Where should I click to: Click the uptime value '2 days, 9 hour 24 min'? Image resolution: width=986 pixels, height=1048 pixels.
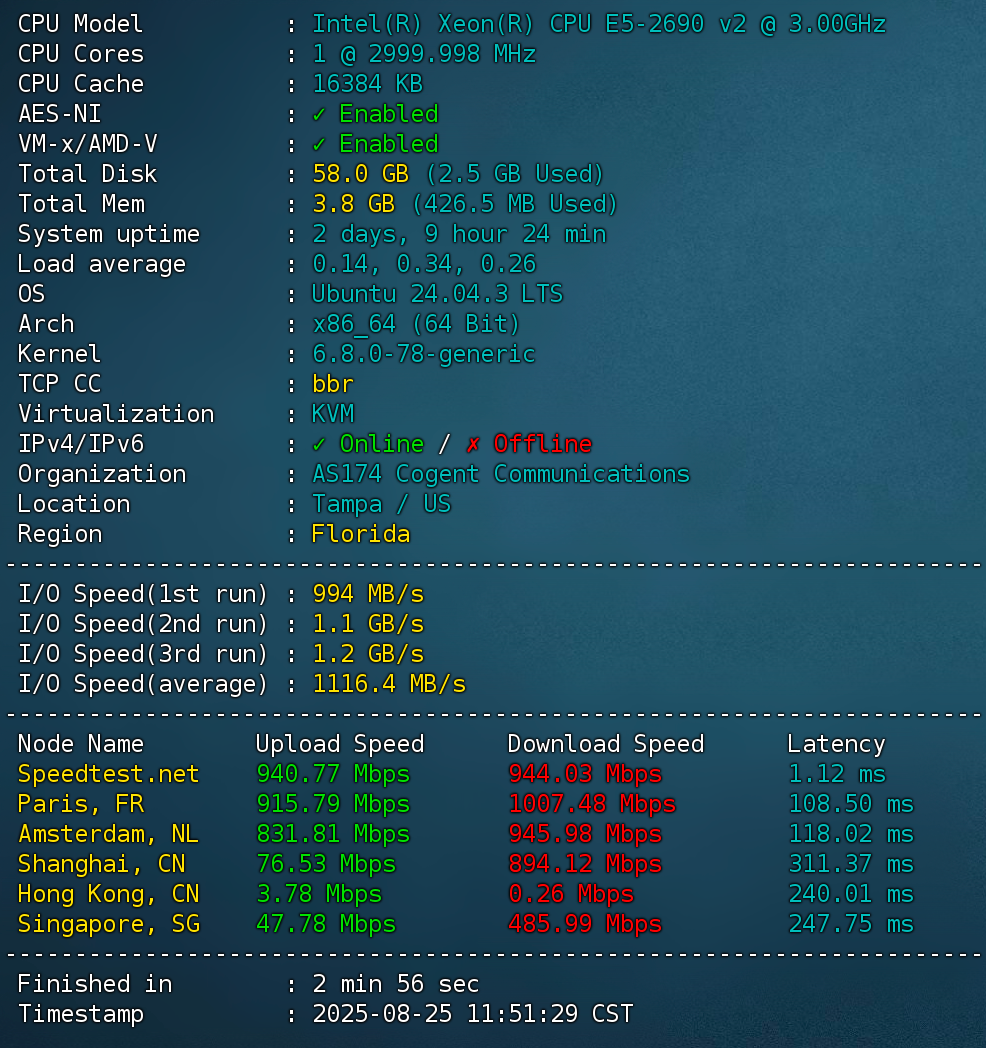459,235
